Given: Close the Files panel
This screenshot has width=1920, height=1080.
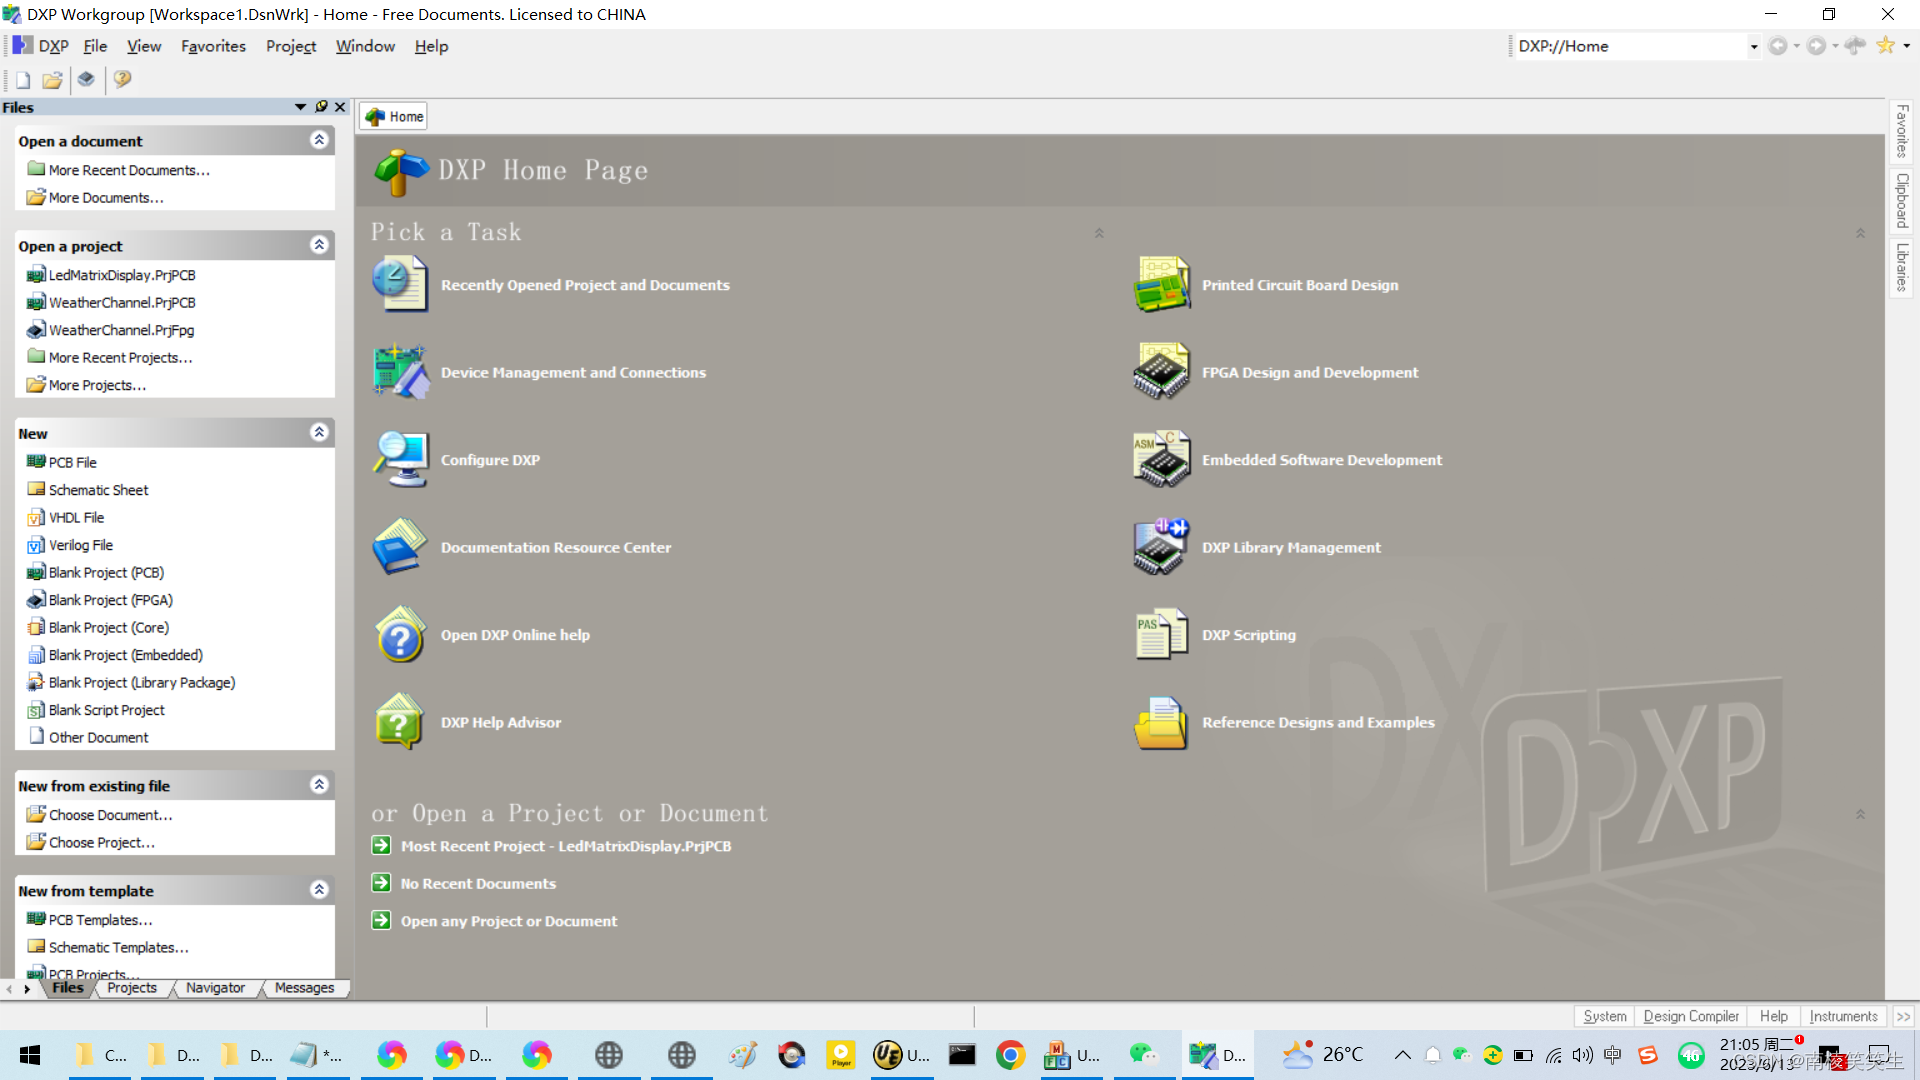Looking at the screenshot, I should click(340, 107).
